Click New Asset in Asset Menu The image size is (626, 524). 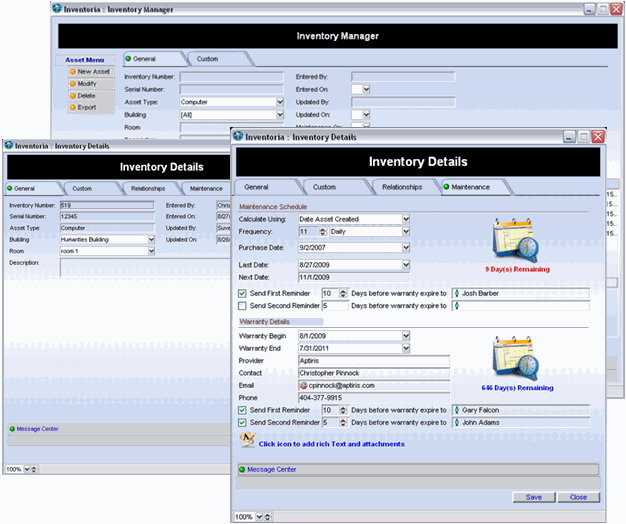pyautogui.click(x=93, y=72)
